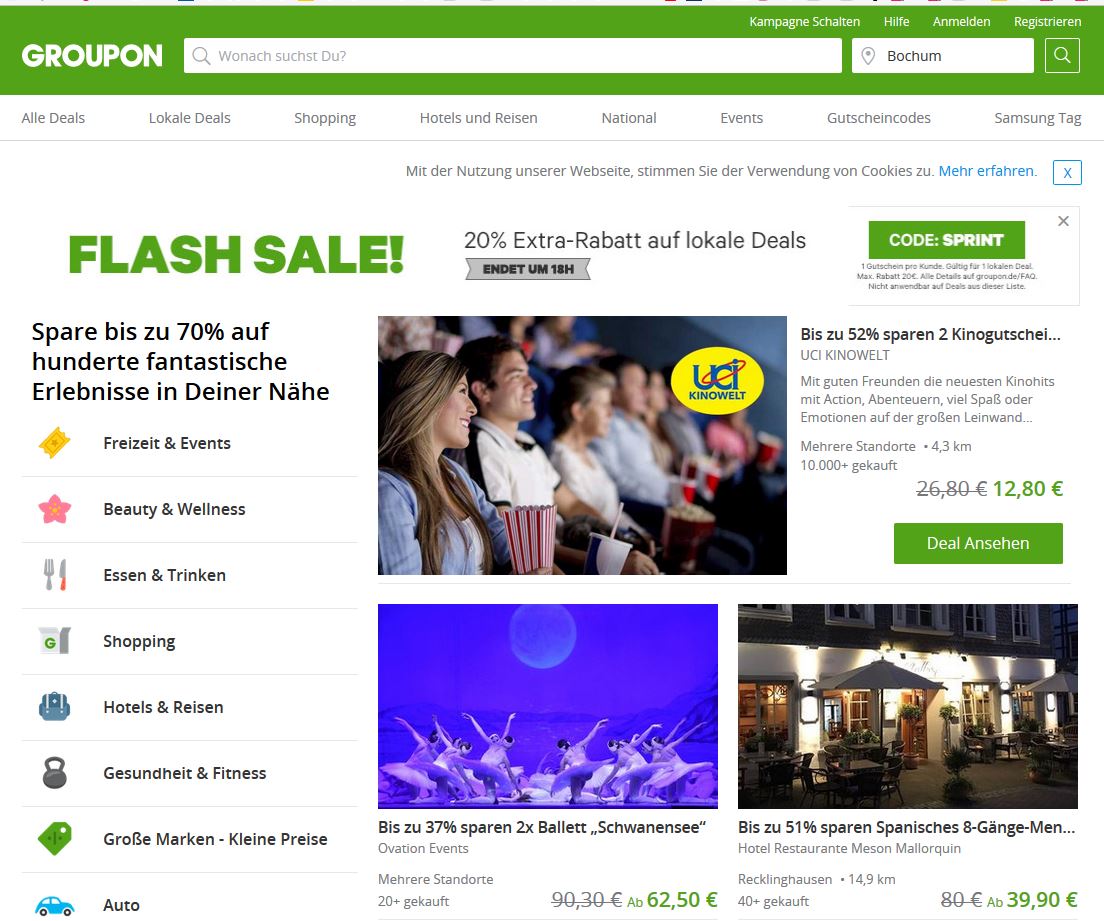The image size is (1104, 921).
Task: Open the Anmelden login link
Action: [x=961, y=22]
